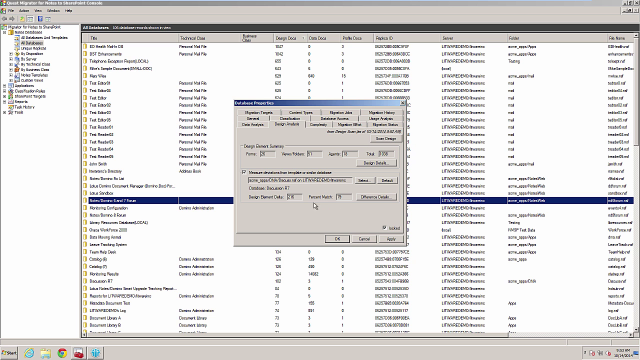Click the Difference Details button

click(x=376, y=197)
